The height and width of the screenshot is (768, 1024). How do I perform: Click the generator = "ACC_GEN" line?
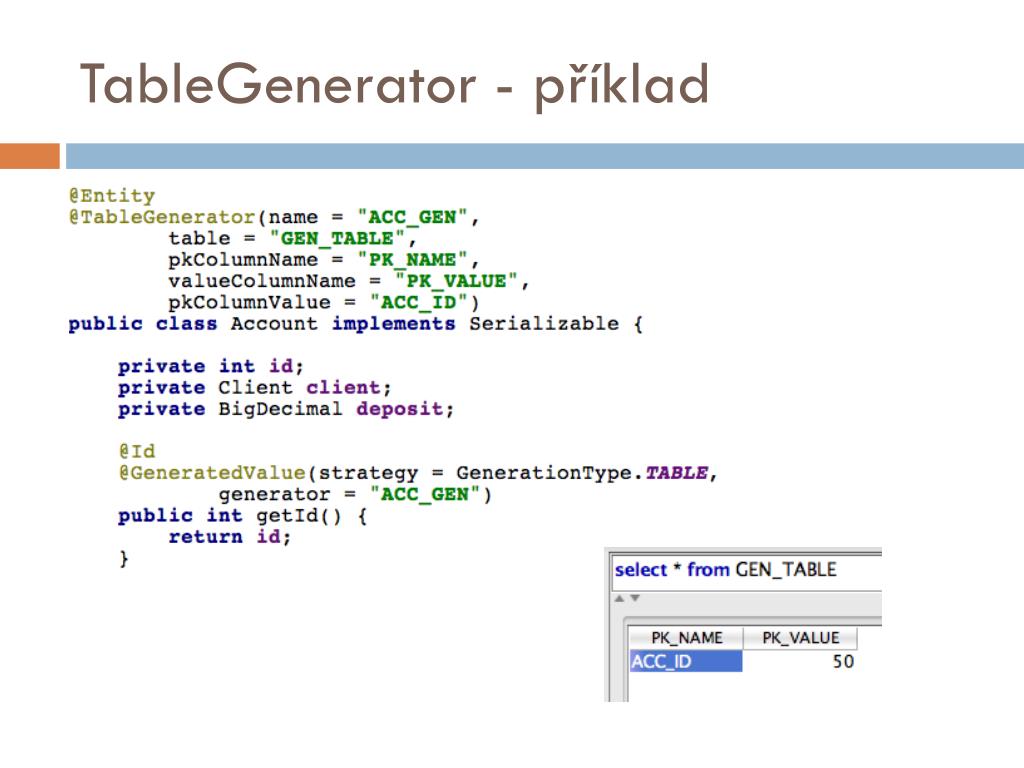pyautogui.click(x=355, y=494)
